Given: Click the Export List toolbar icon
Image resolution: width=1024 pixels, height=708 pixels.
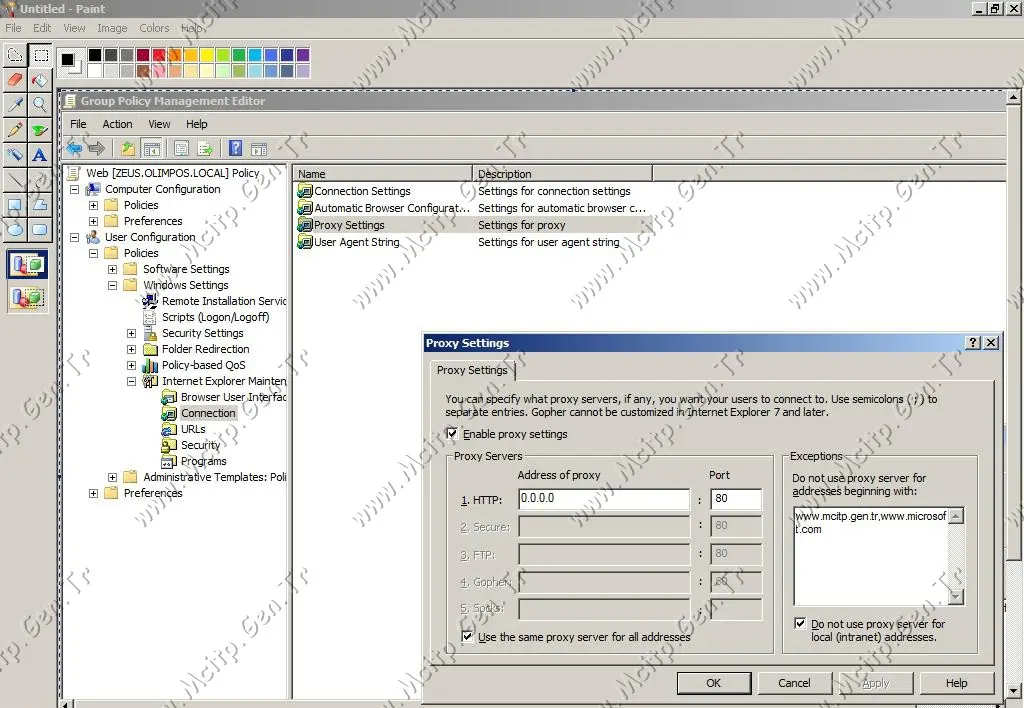Looking at the screenshot, I should [x=205, y=149].
